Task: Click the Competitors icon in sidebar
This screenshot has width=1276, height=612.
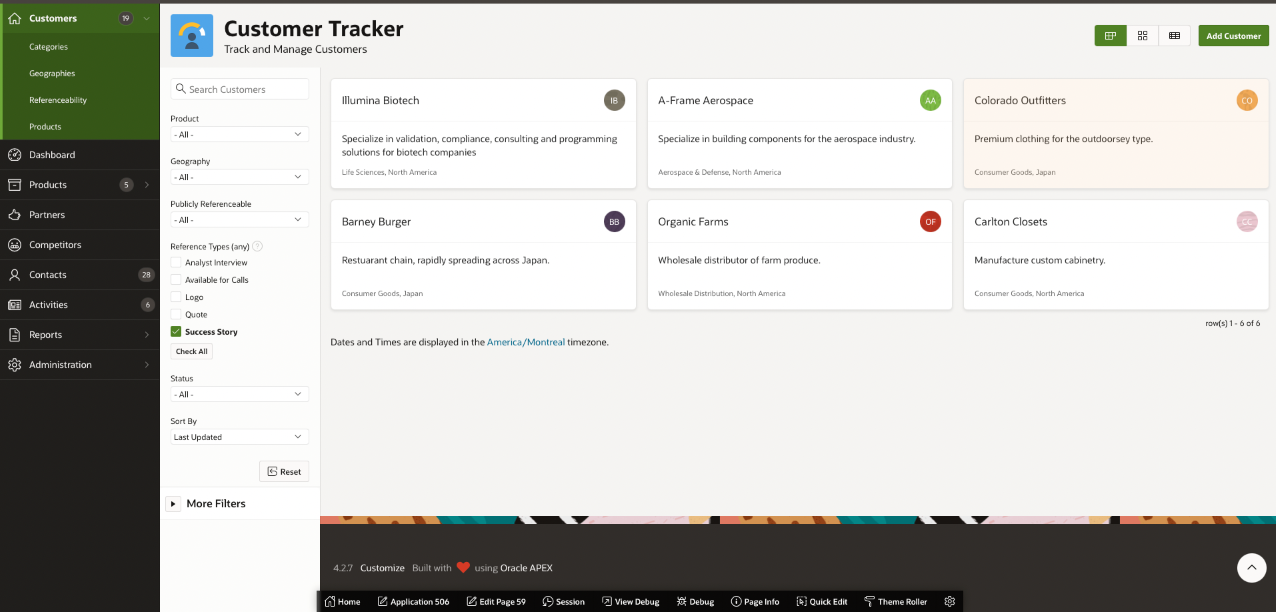Action: pyautogui.click(x=15, y=245)
